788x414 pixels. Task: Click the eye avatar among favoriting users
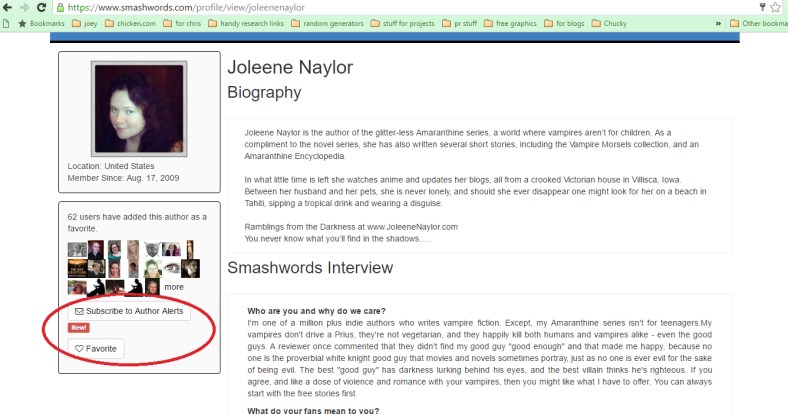[171, 267]
